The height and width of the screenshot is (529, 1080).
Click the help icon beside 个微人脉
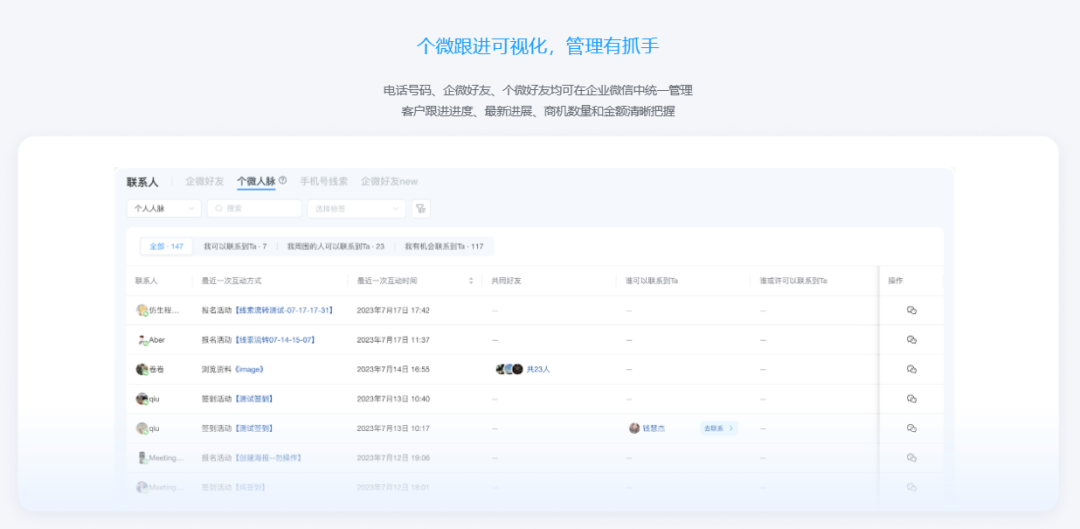coord(283,181)
